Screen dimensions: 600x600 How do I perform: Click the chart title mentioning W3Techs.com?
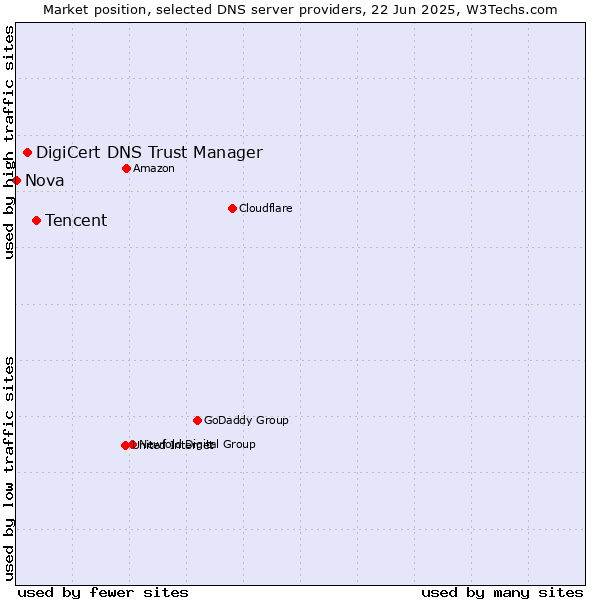coord(300,10)
